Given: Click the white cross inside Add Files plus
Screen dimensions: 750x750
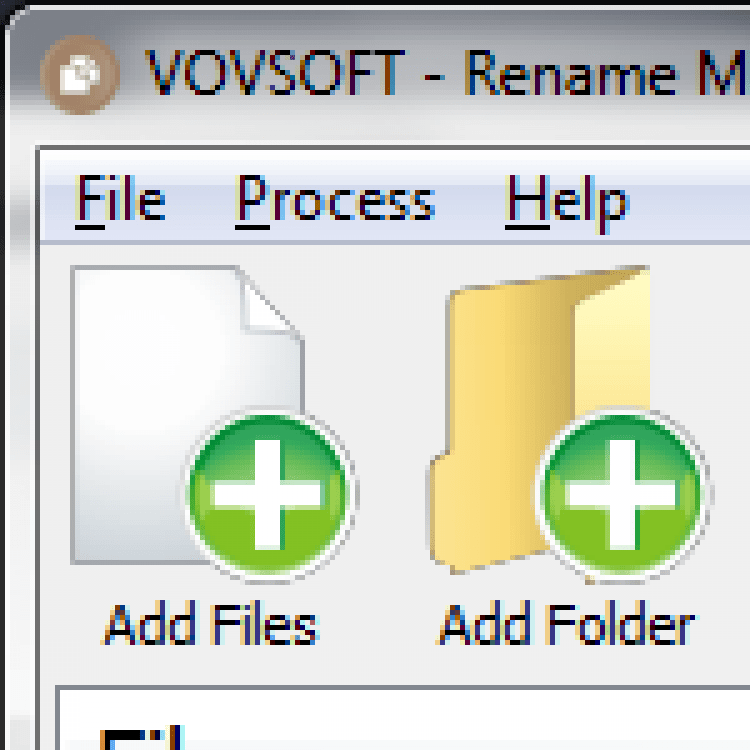Looking at the screenshot, I should (268, 494).
